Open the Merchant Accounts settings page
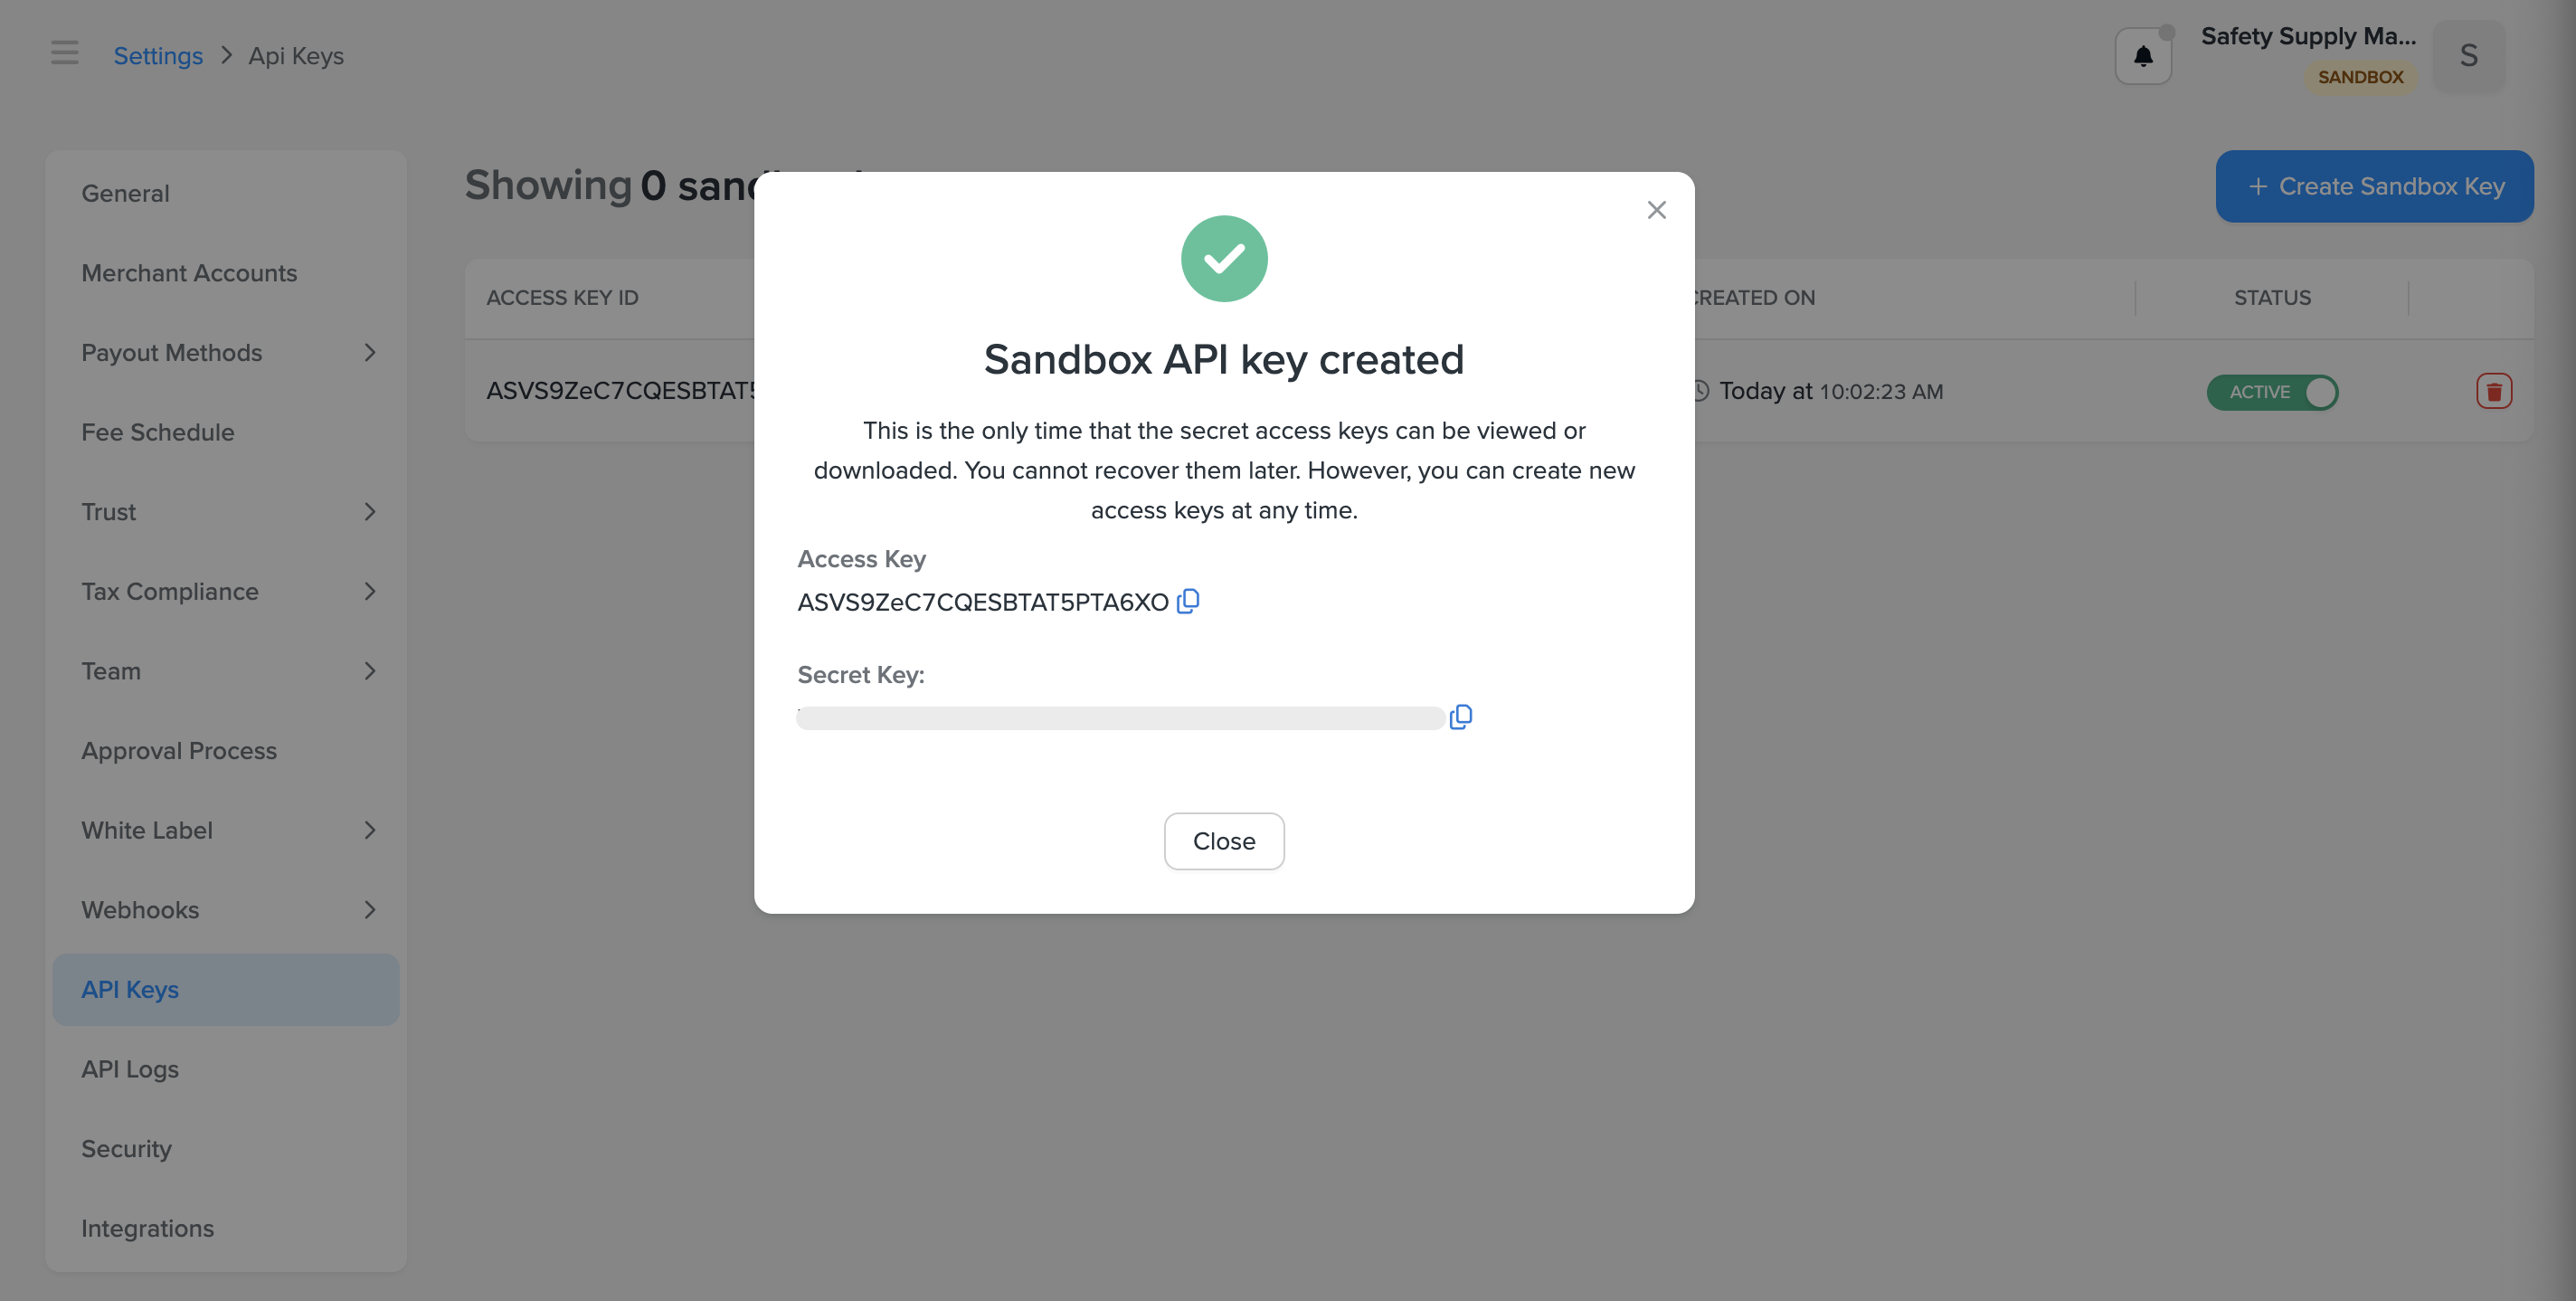 [x=189, y=273]
